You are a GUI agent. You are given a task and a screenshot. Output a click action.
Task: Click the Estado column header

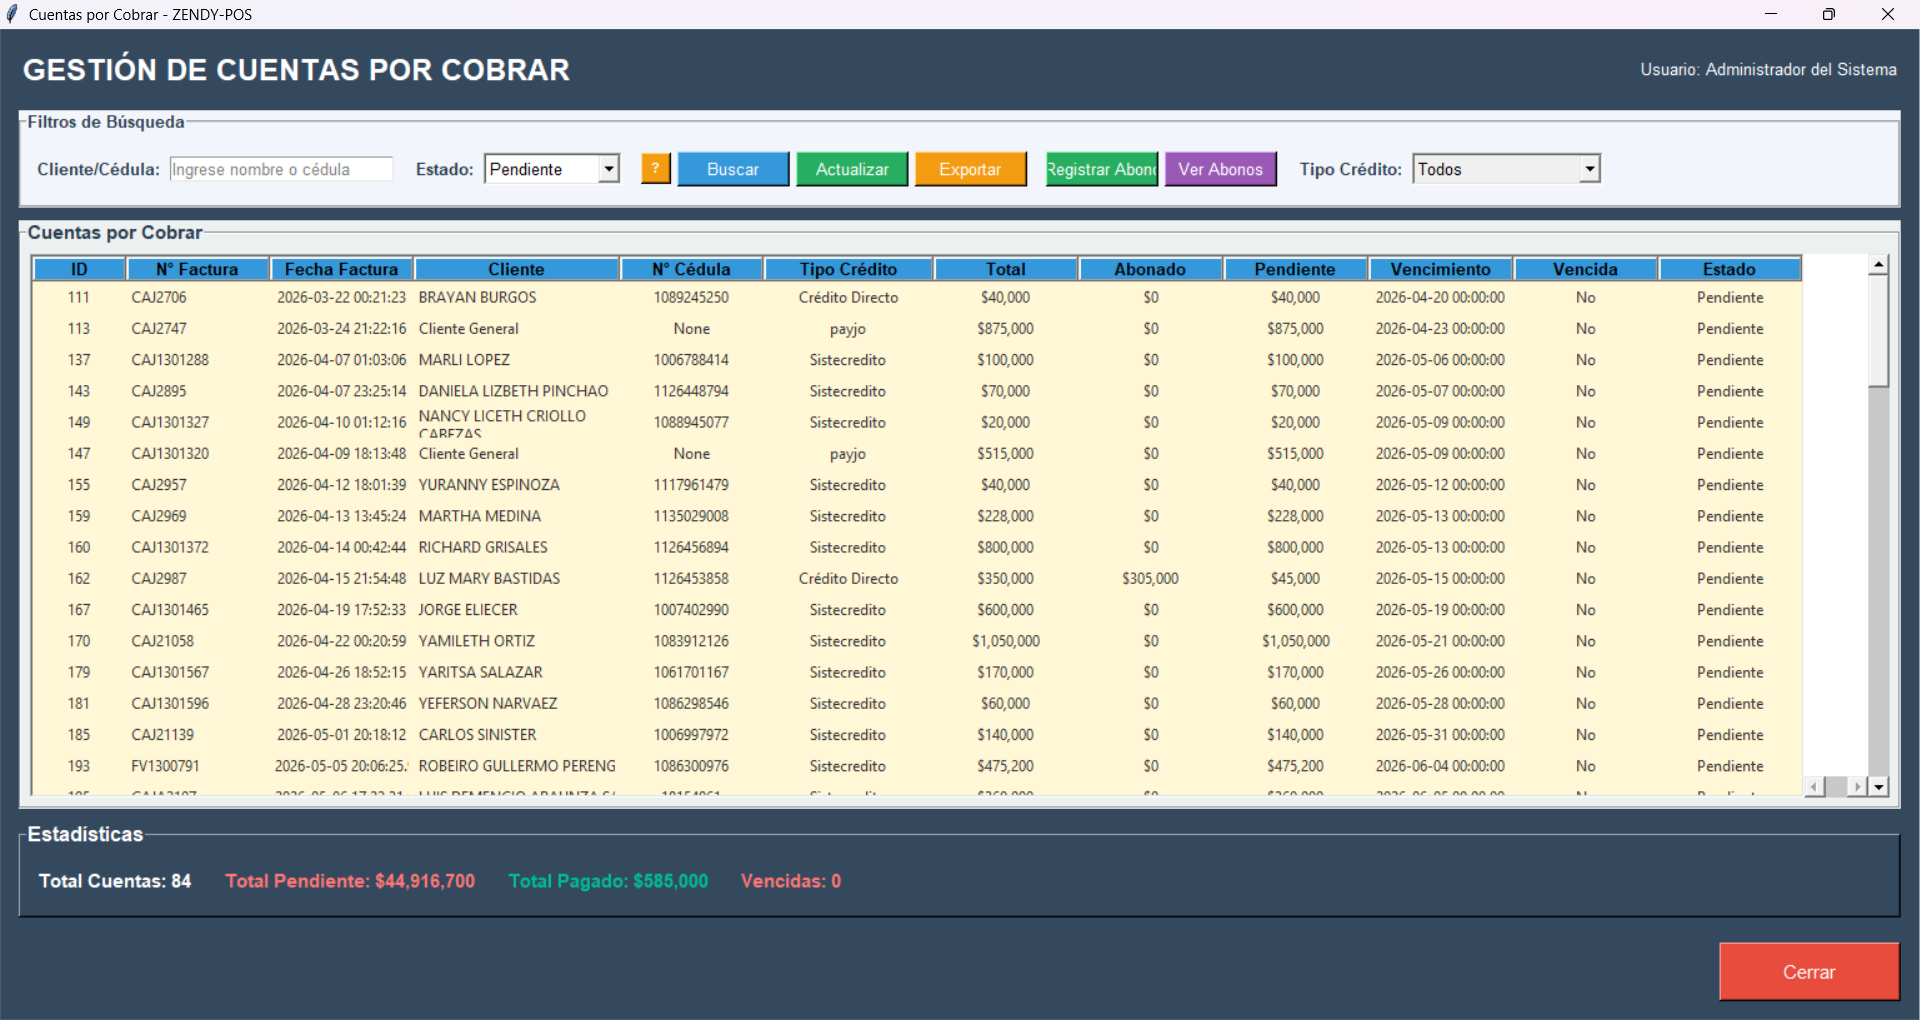click(x=1729, y=269)
